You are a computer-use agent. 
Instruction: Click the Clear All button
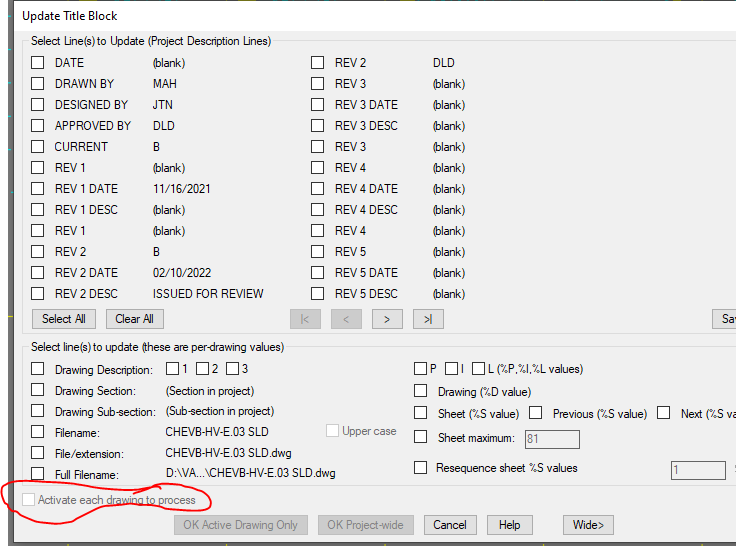(134, 319)
